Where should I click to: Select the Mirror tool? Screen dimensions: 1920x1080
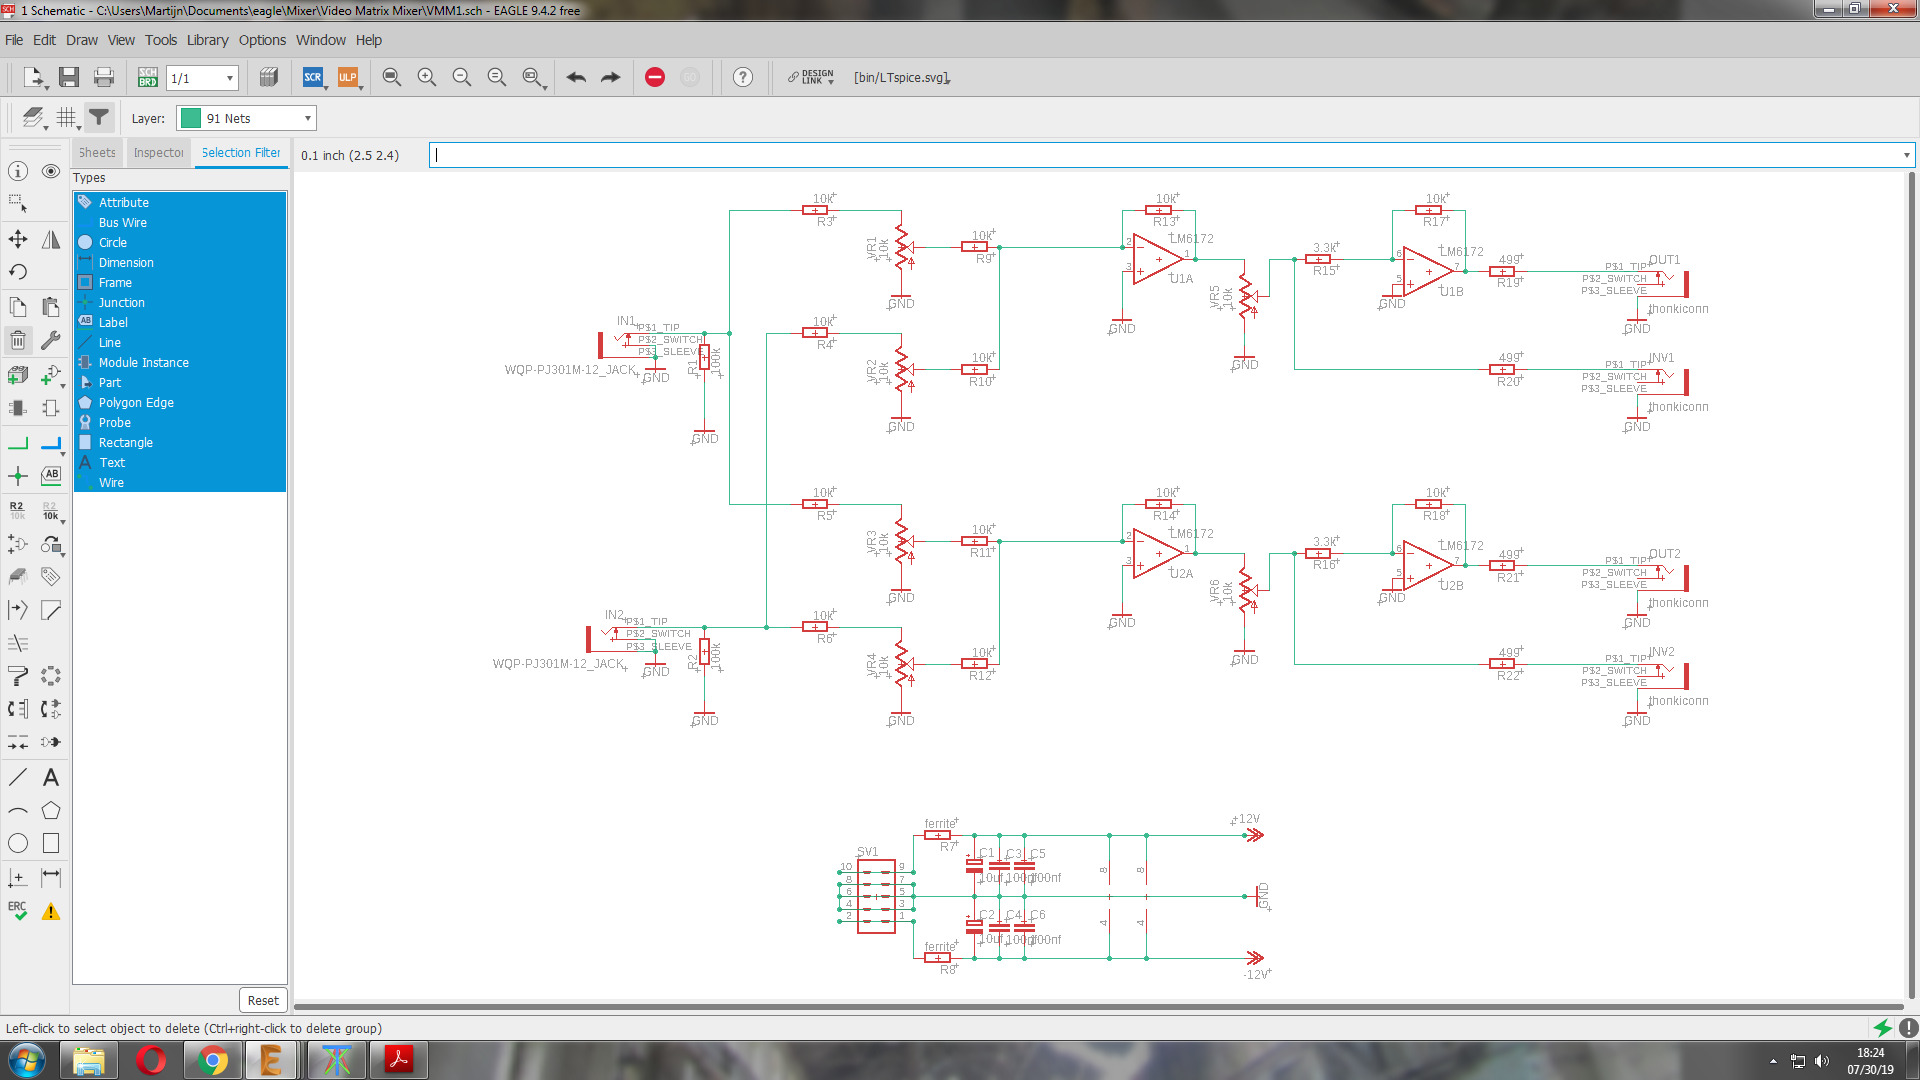coord(51,239)
